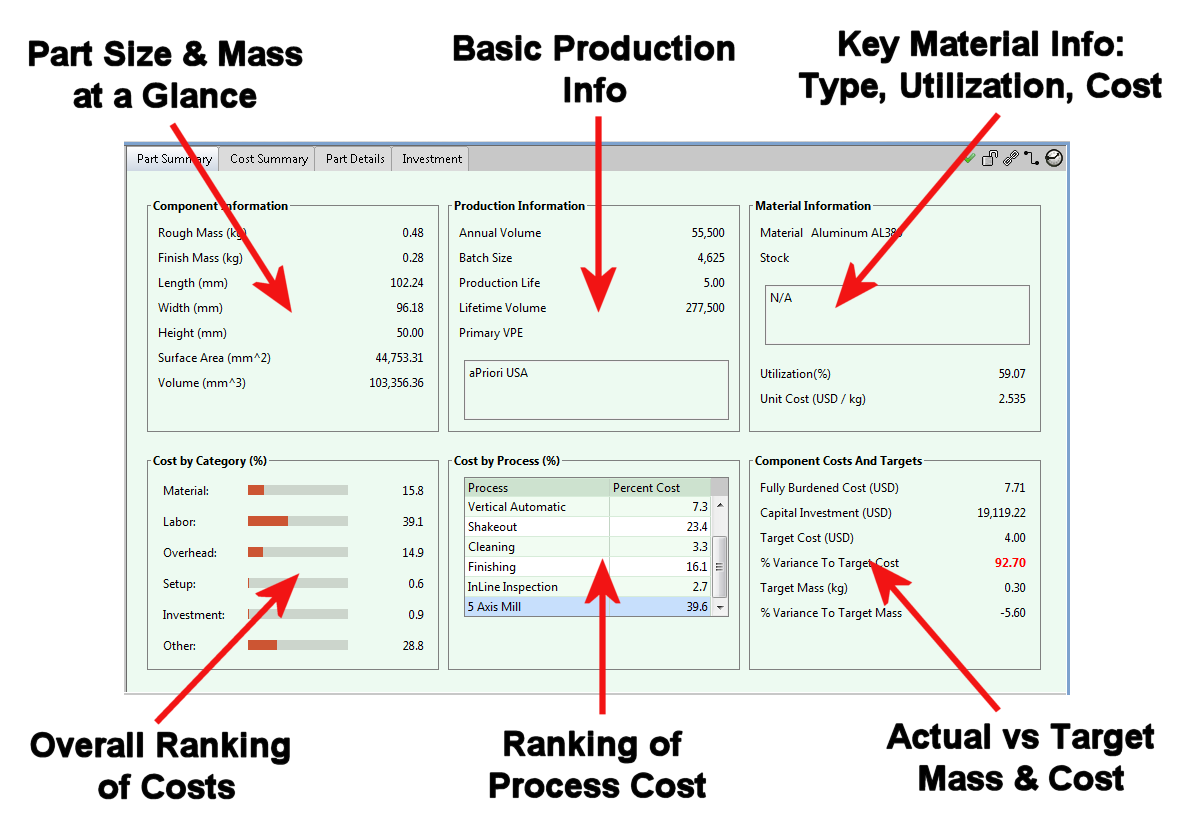
Task: Select the Shakeout process row
Action: (x=587, y=527)
